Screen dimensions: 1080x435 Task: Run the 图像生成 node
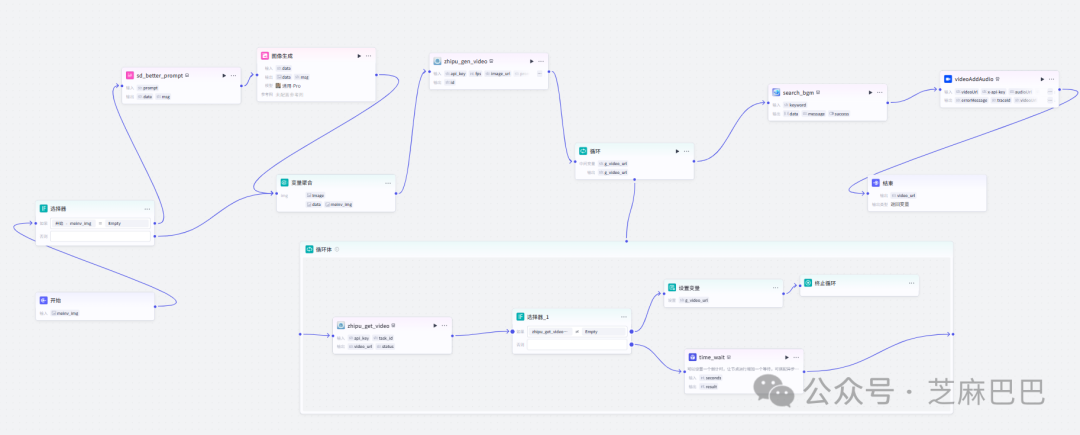pos(359,56)
